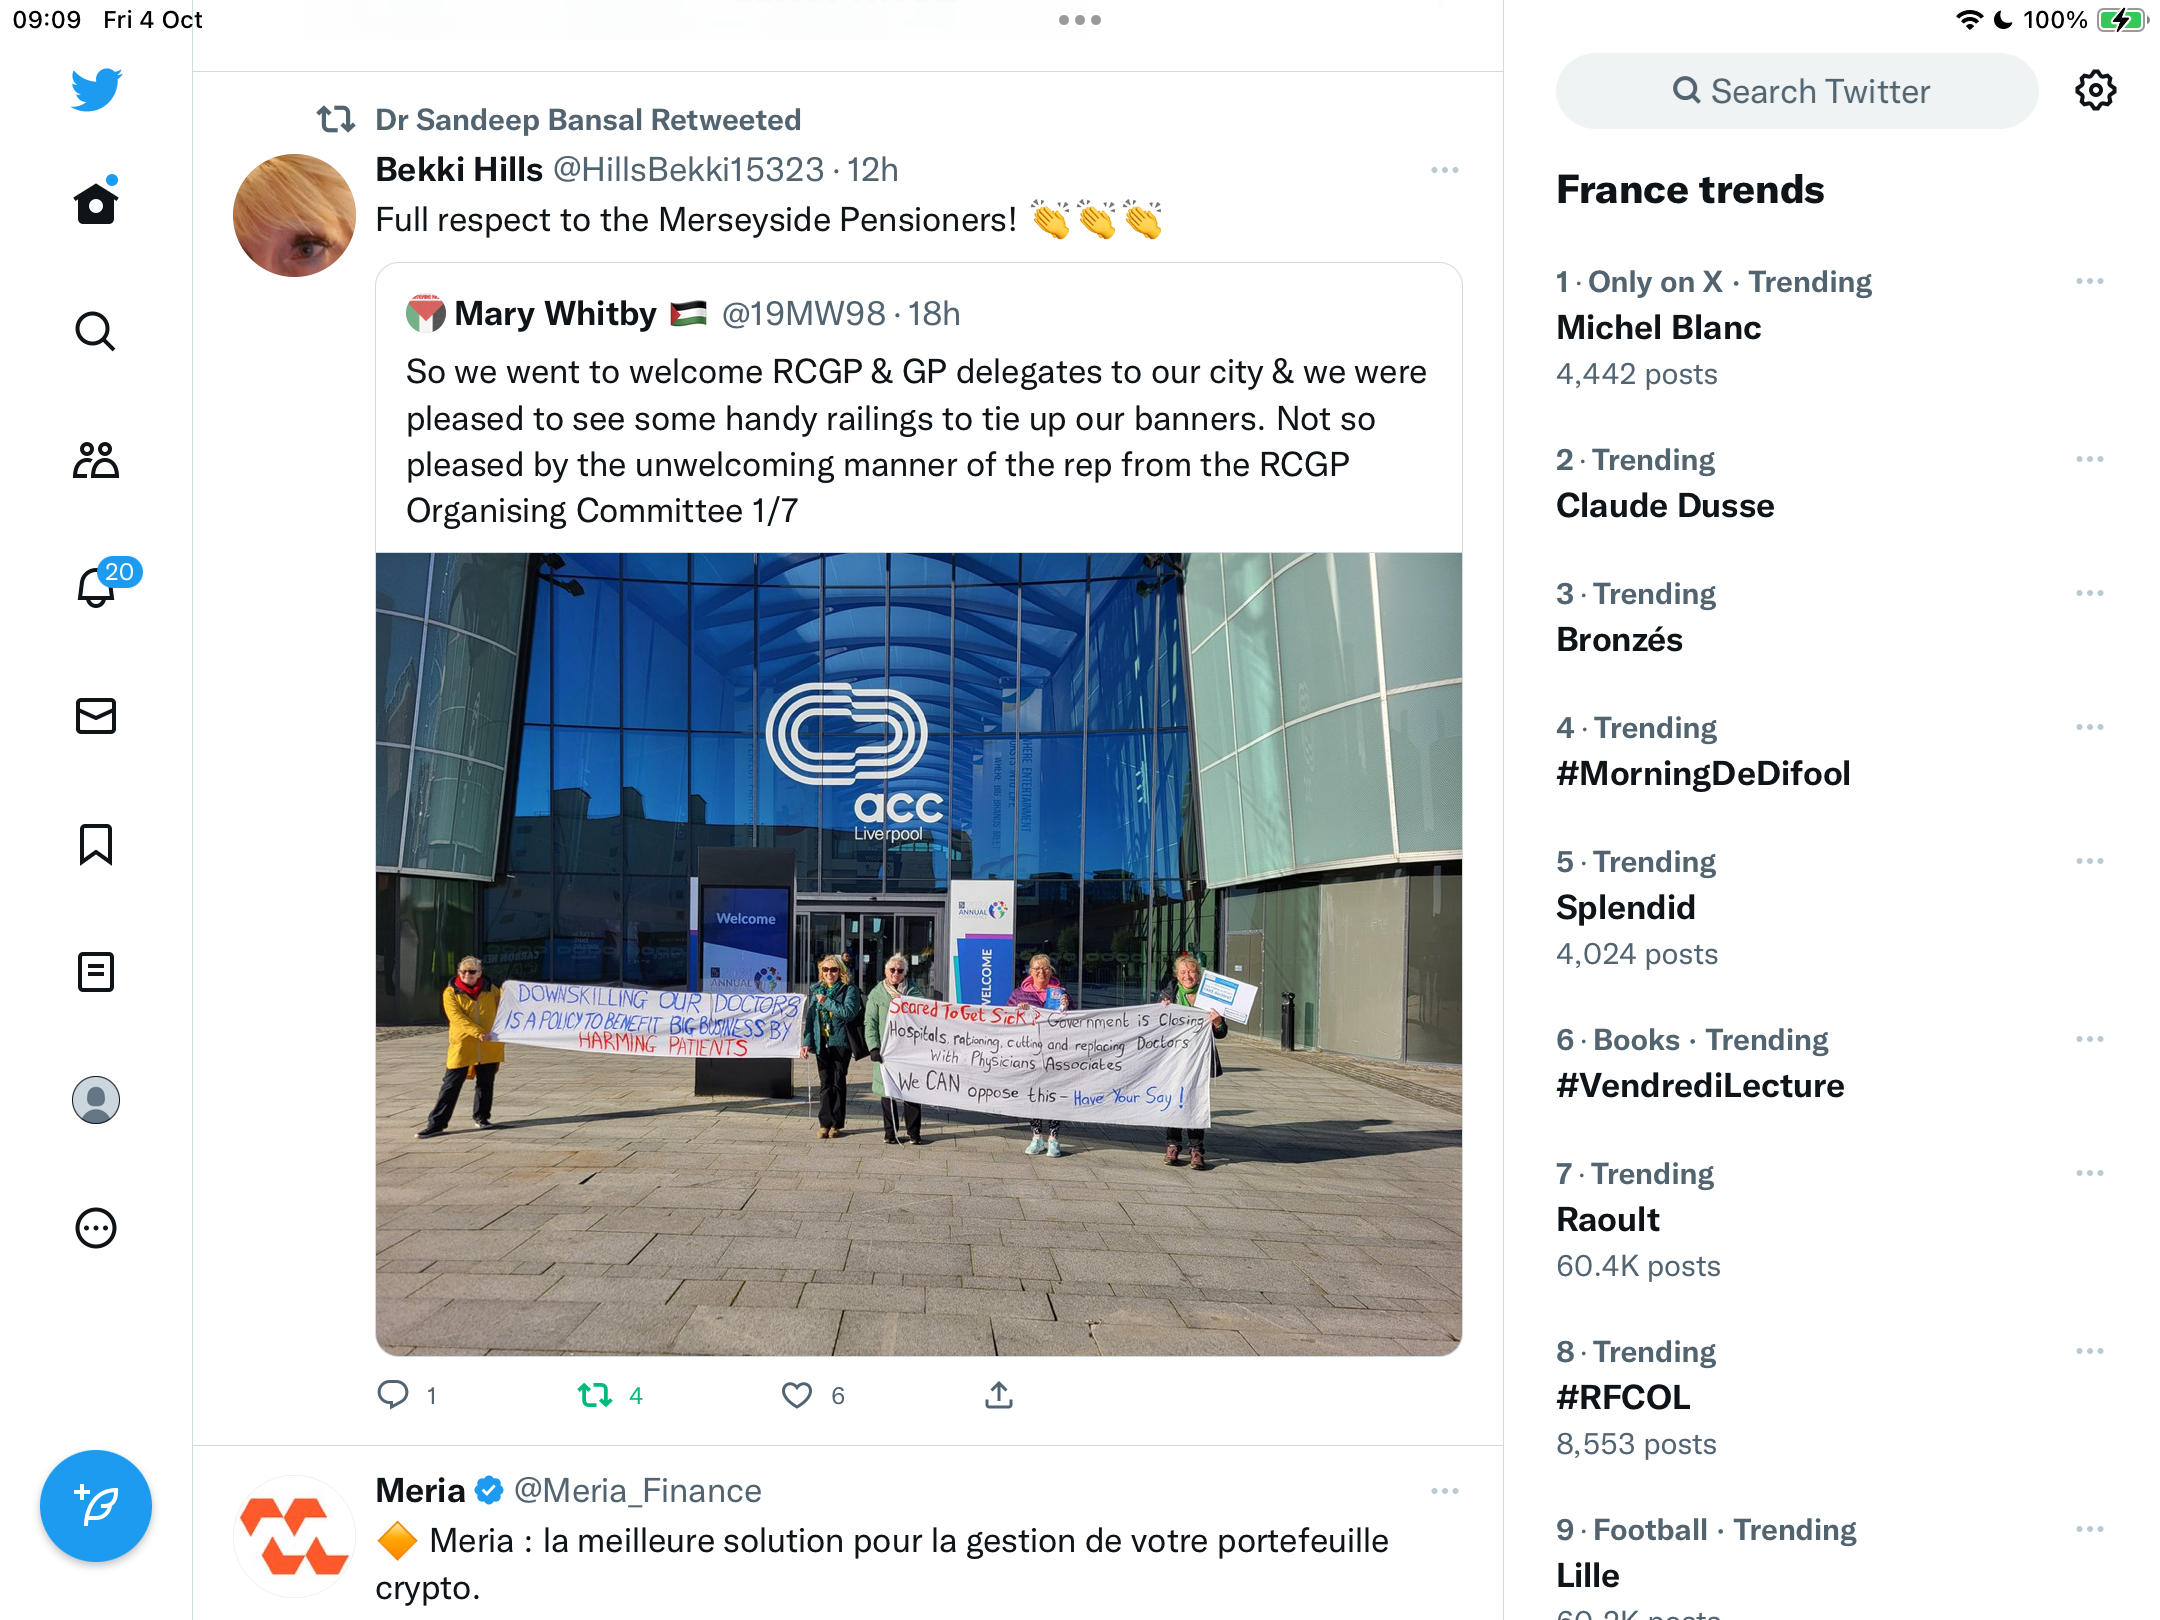Viewport: 2160px width, 1620px height.
Task: Open the ACC Liverpool protest photo
Action: (919, 954)
